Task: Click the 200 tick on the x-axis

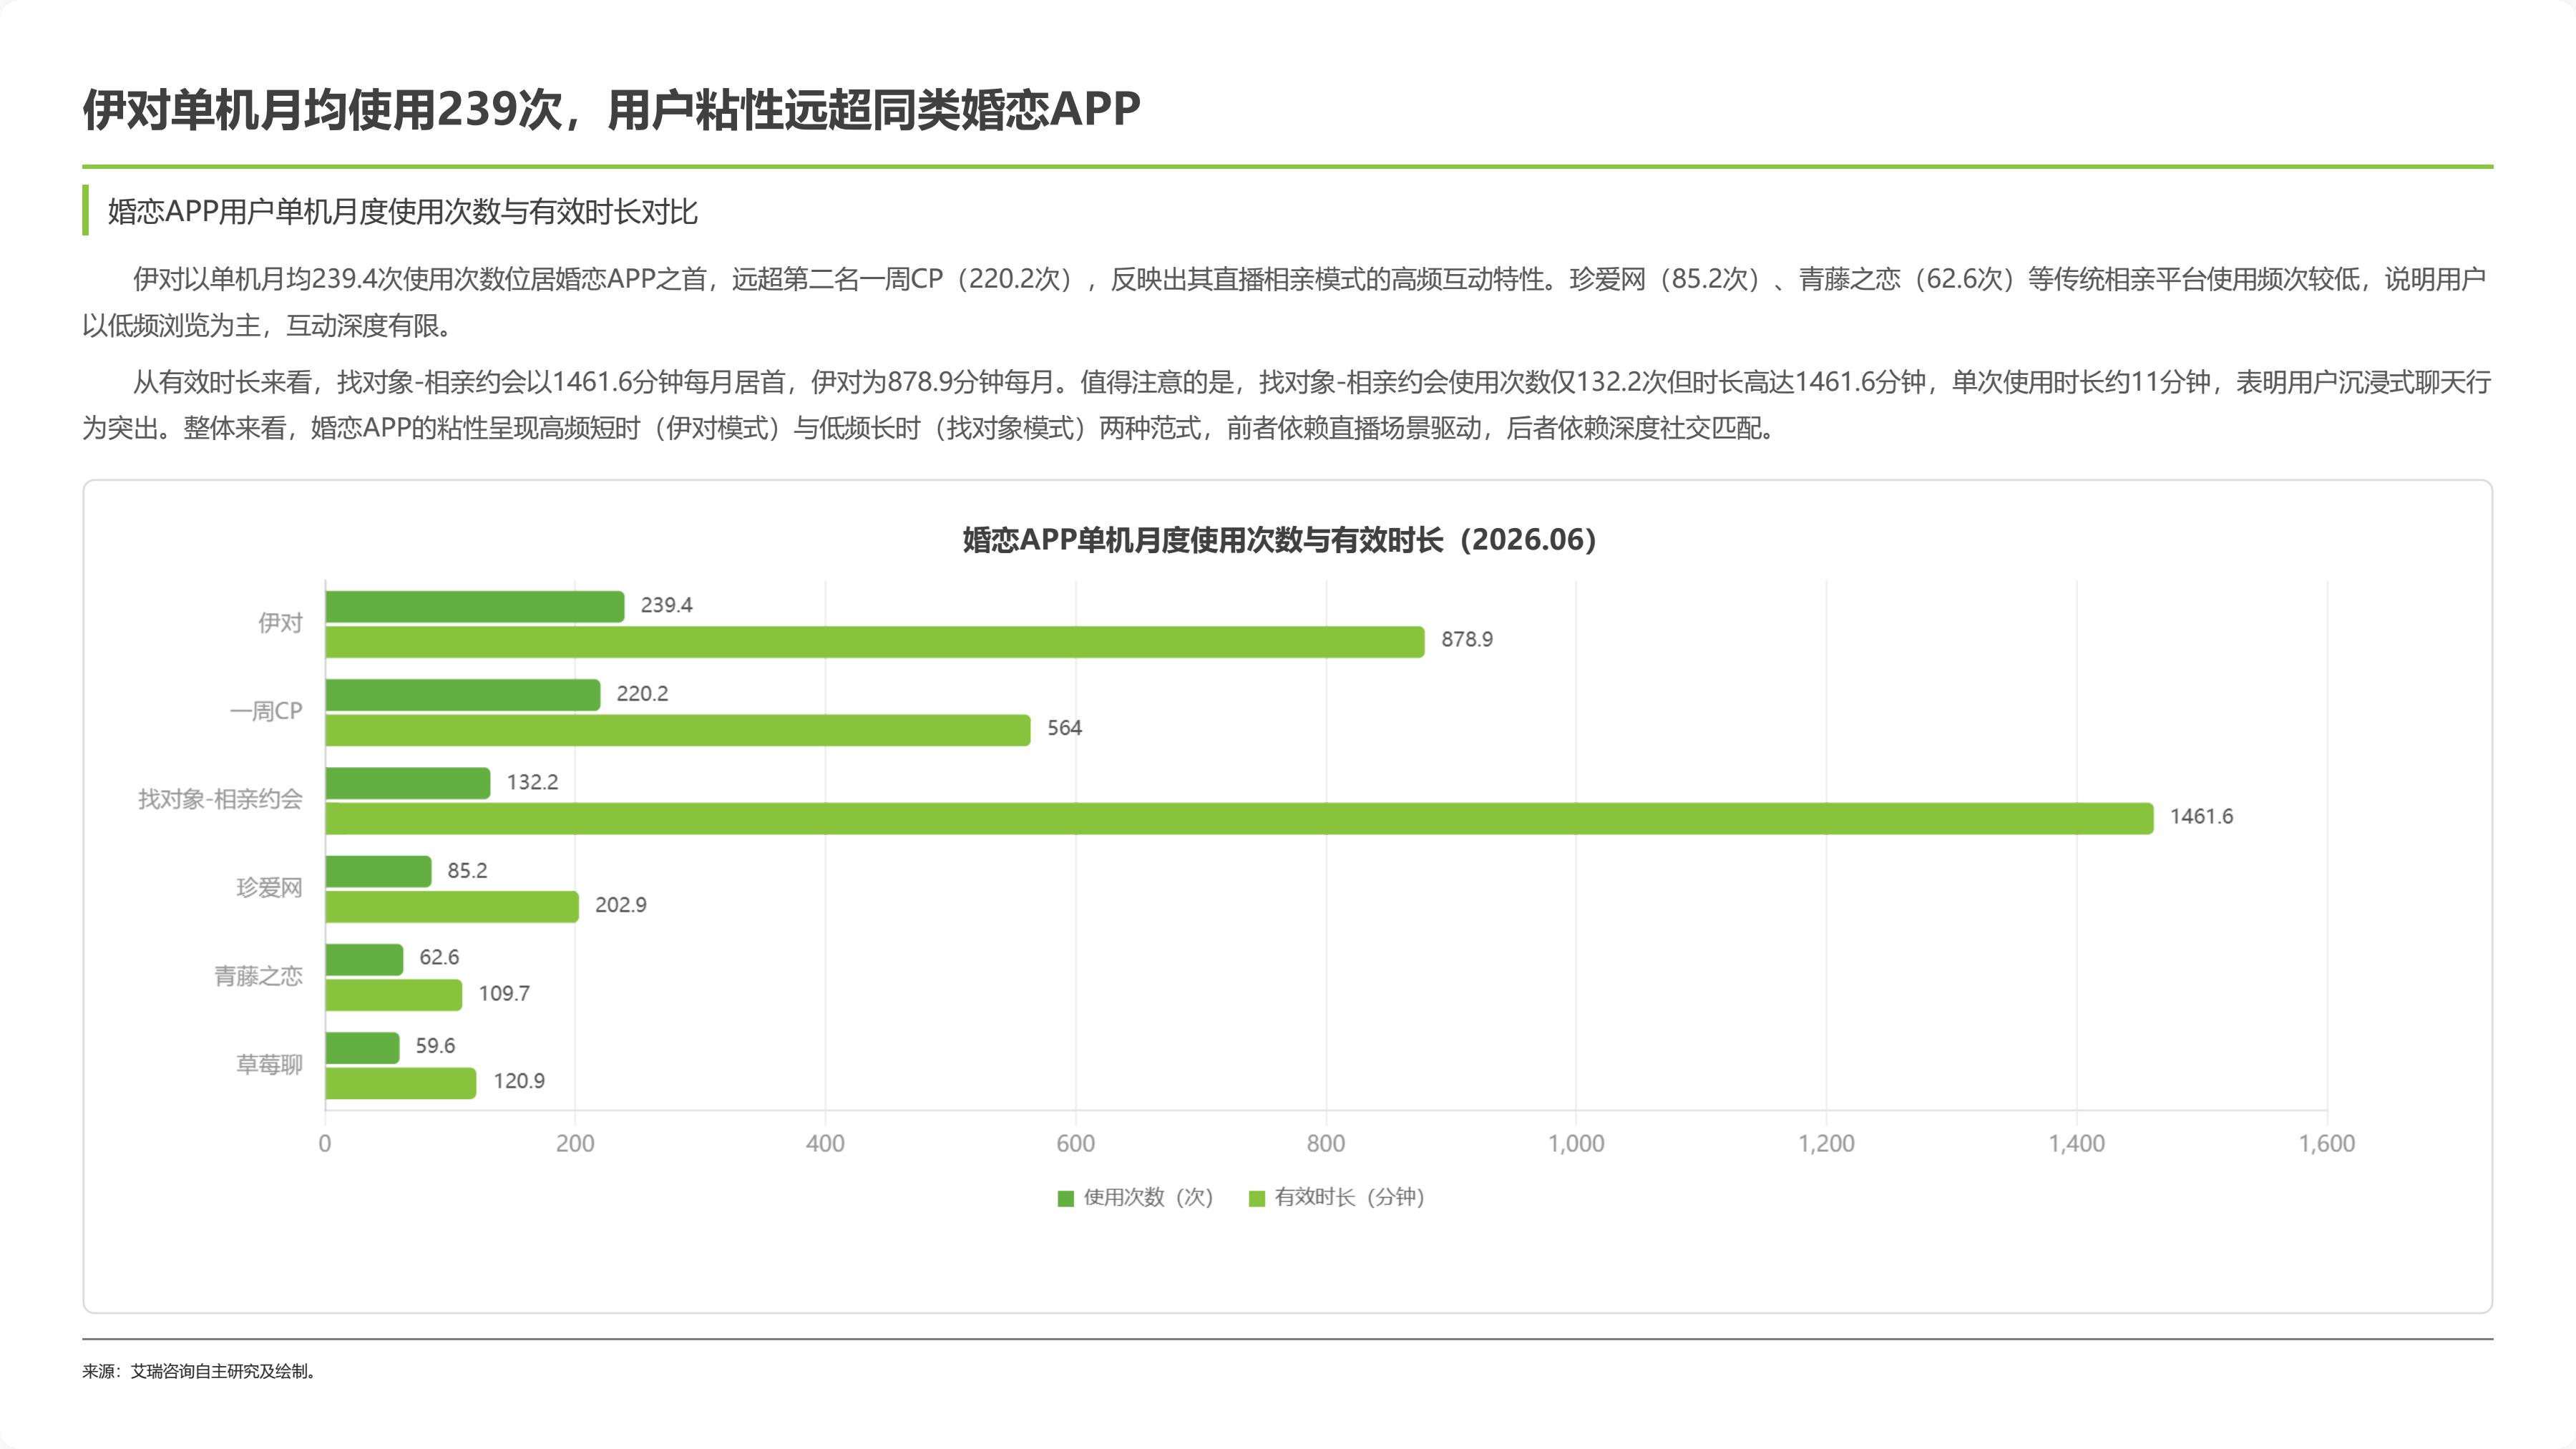Action: pos(575,1144)
